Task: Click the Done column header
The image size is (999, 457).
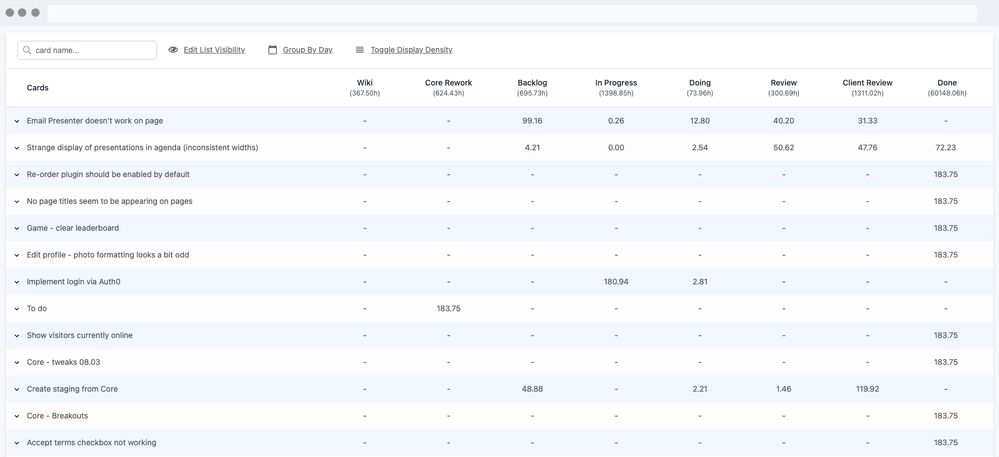Action: pyautogui.click(x=947, y=87)
